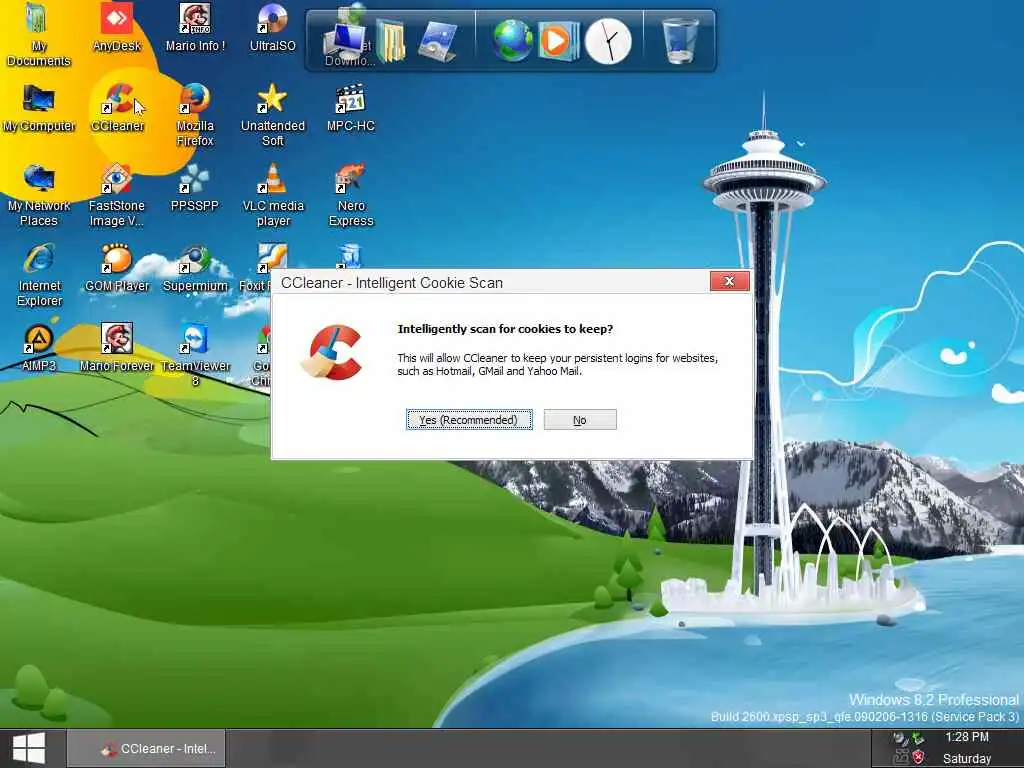Viewport: 1024px width, 768px height.
Task: Click the analog clock in the dock
Action: [x=608, y=41]
